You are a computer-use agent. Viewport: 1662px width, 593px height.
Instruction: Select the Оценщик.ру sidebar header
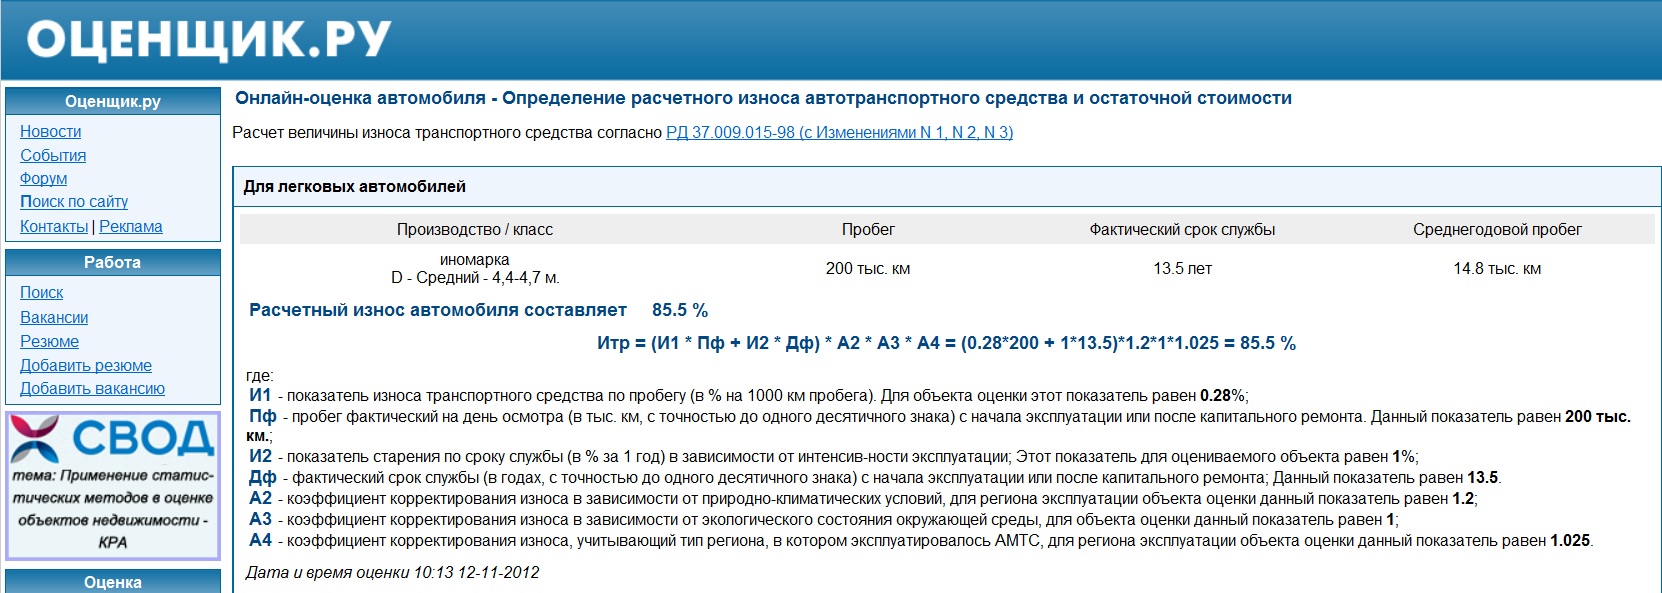113,102
